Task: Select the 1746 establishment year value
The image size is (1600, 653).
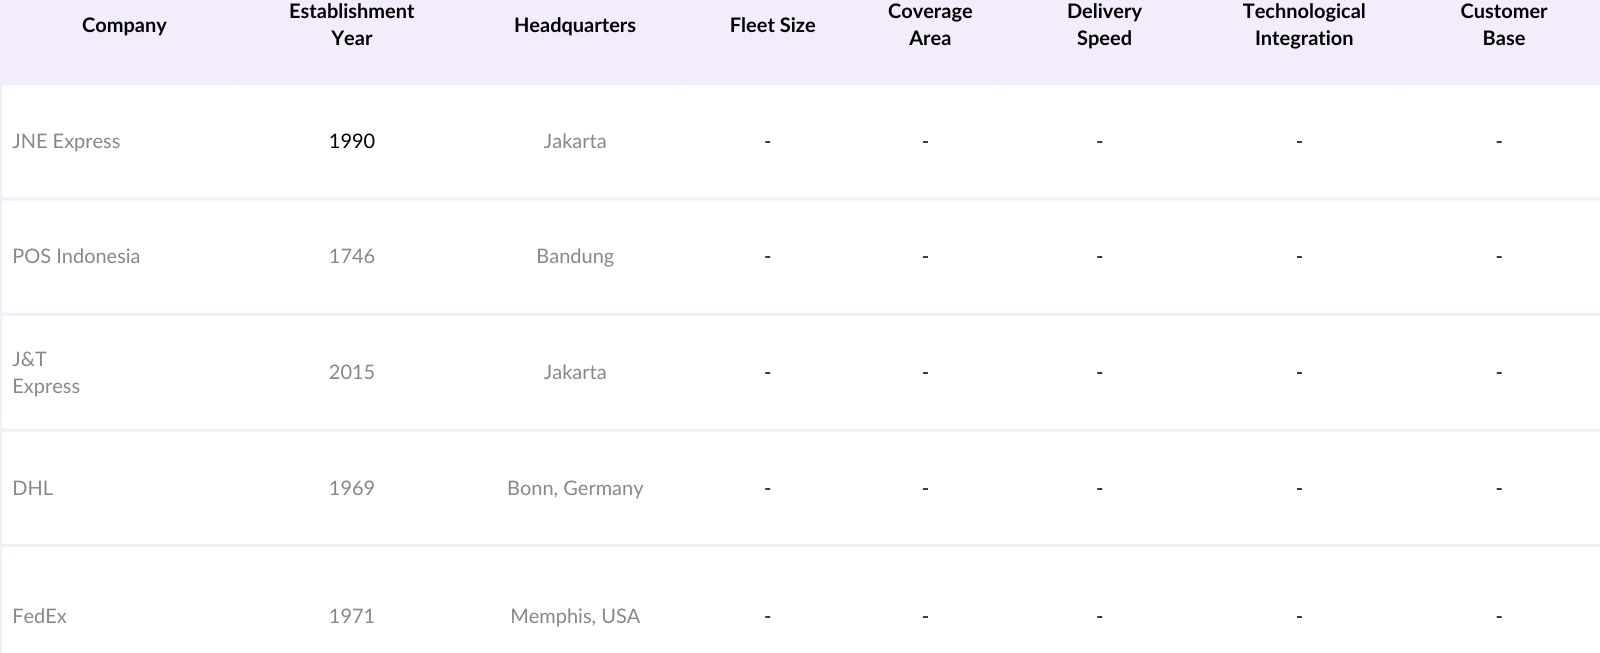Action: tap(351, 256)
